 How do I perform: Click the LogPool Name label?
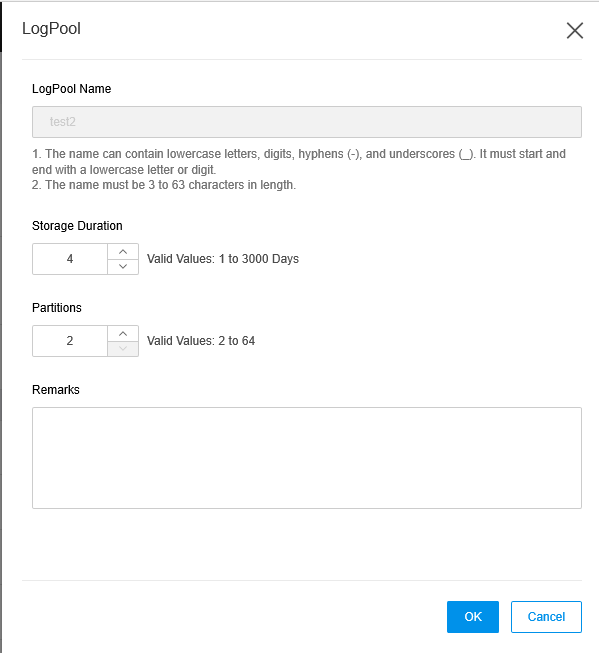(72, 89)
